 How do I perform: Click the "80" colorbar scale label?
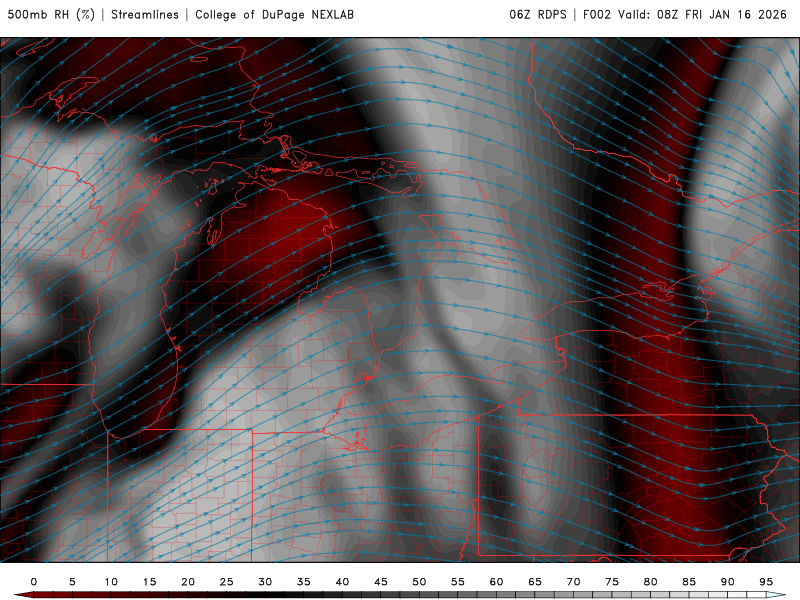tap(651, 582)
